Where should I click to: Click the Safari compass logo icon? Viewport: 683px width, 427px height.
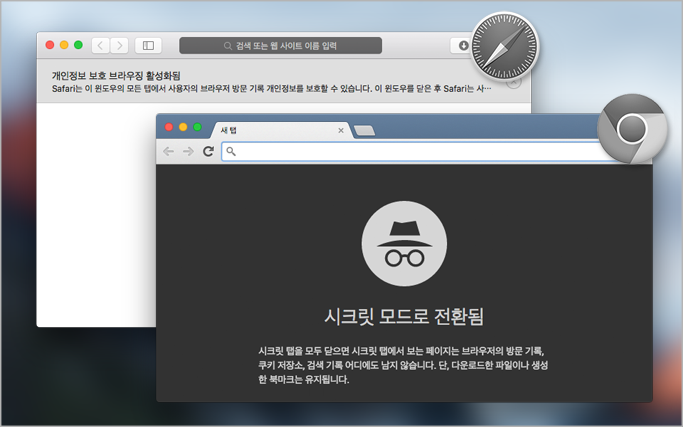pyautogui.click(x=504, y=46)
